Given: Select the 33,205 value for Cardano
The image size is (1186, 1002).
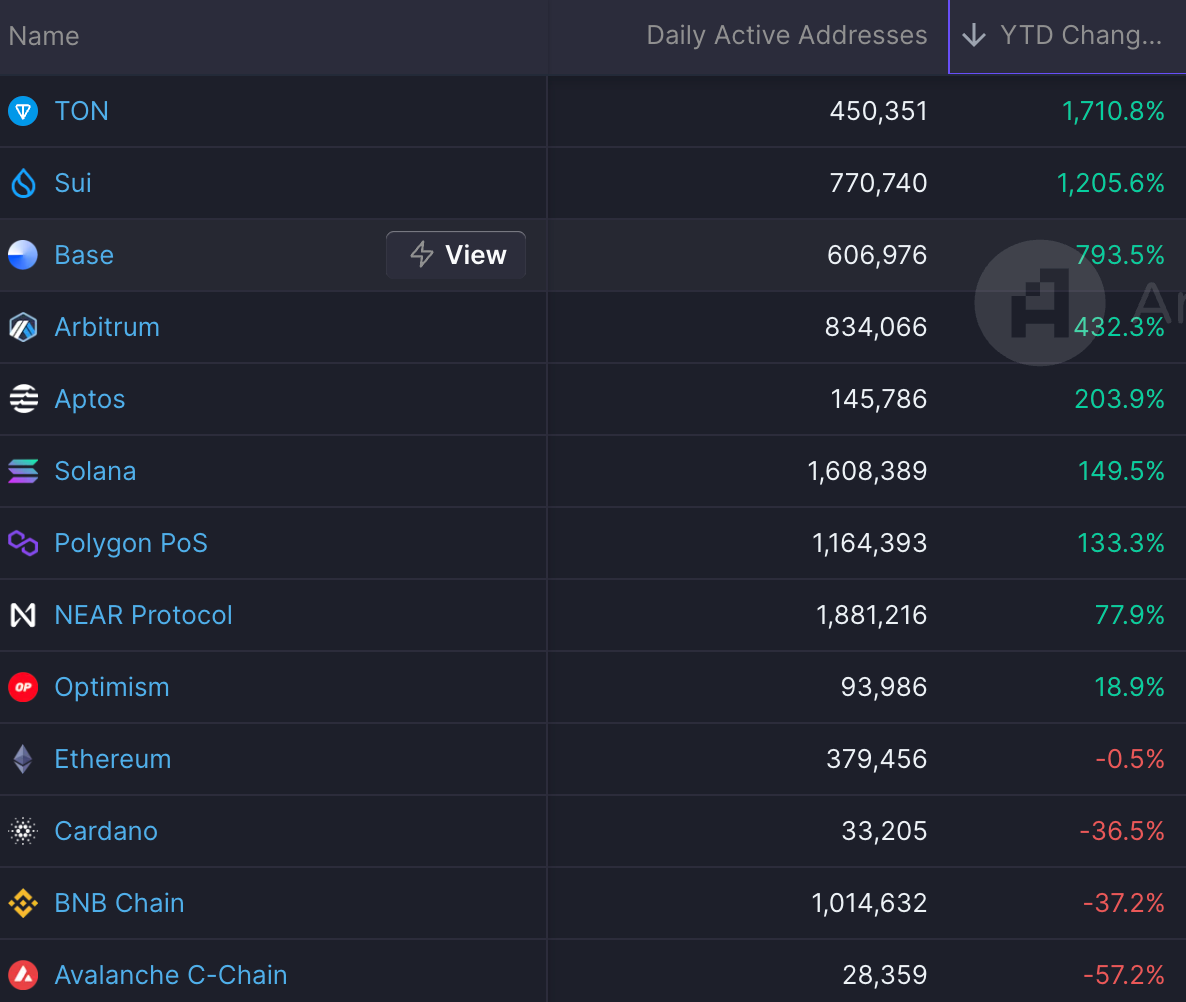Looking at the screenshot, I should [884, 831].
